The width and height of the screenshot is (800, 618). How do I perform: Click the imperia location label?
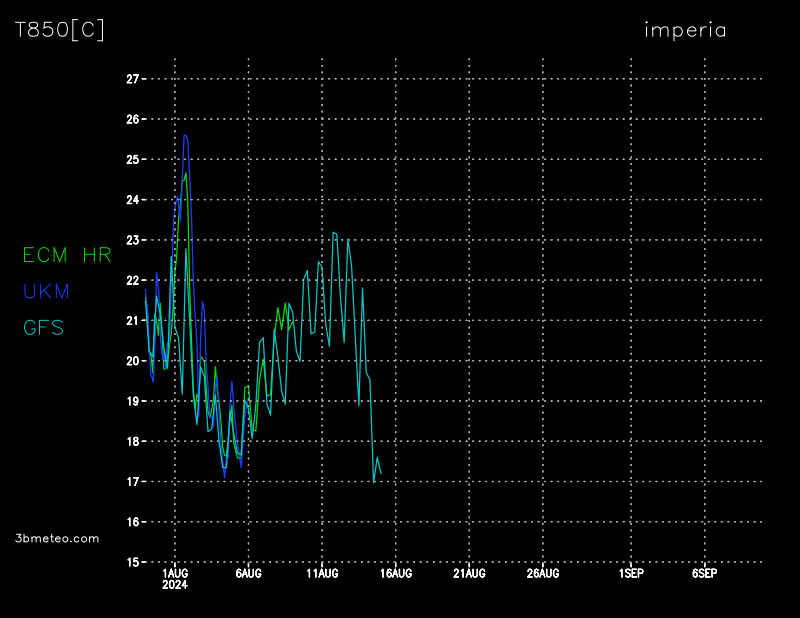tap(685, 30)
